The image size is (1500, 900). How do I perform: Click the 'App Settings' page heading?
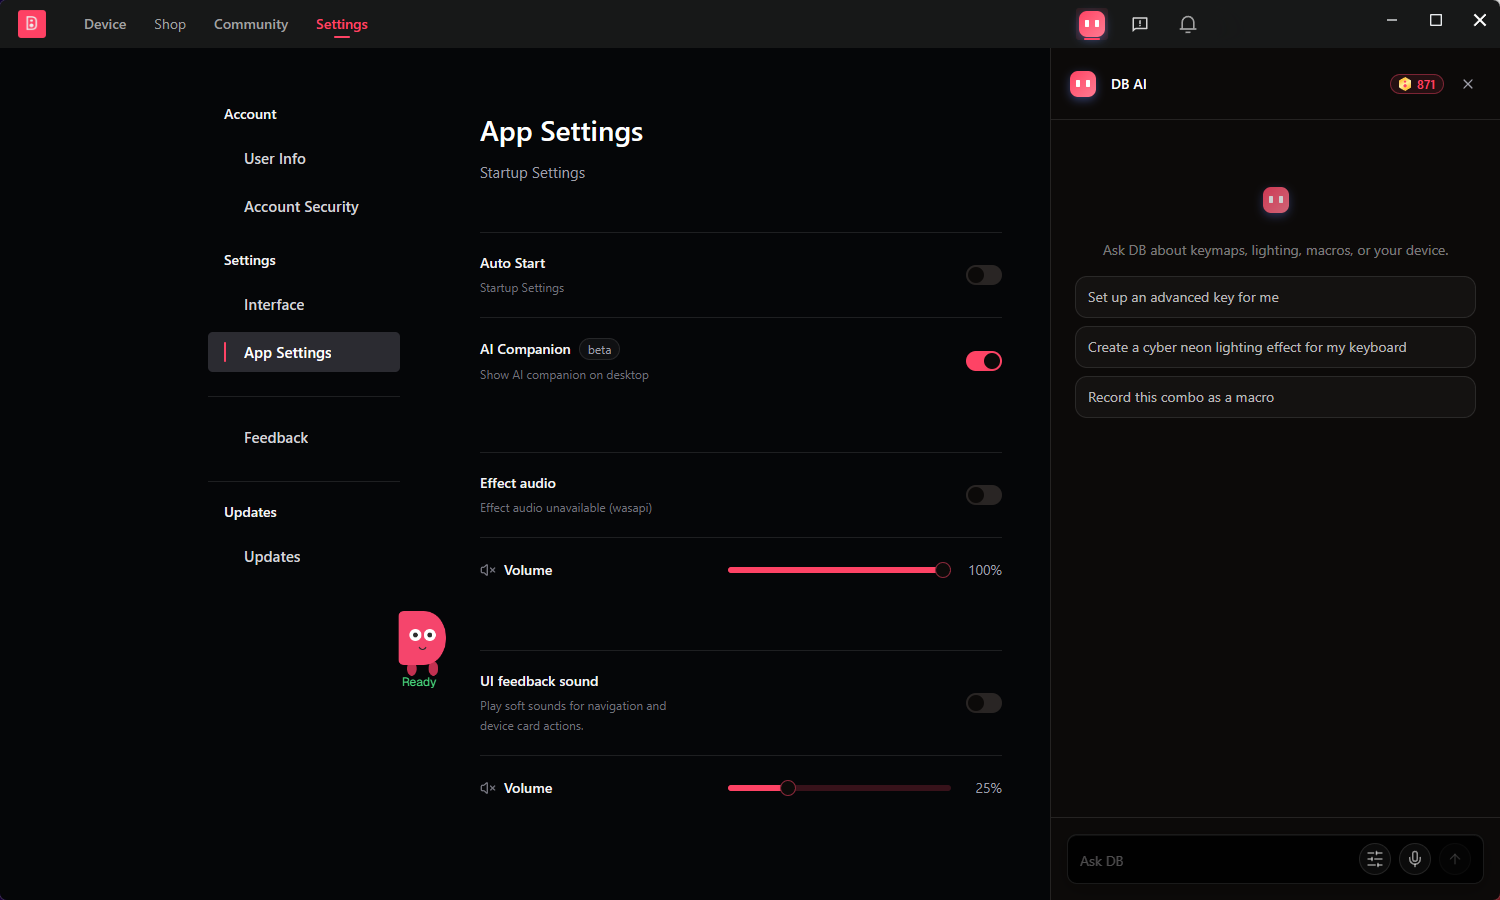[x=561, y=132]
